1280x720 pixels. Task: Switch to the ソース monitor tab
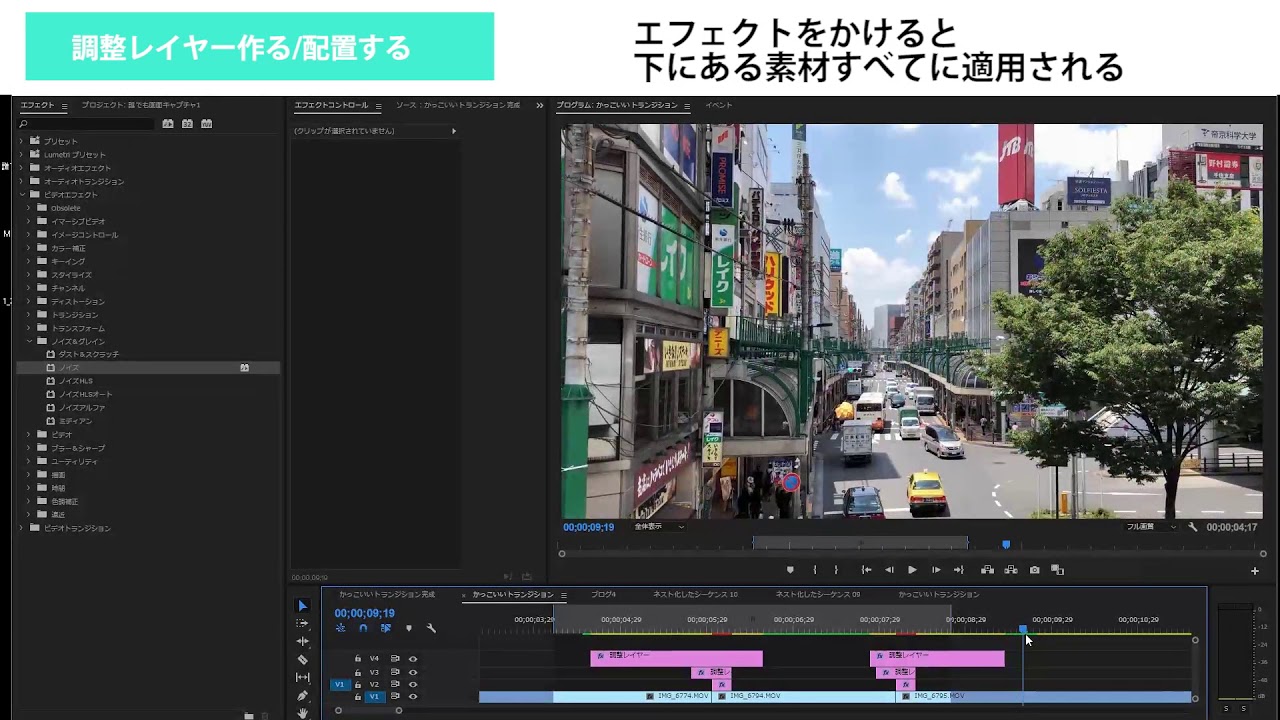458,105
